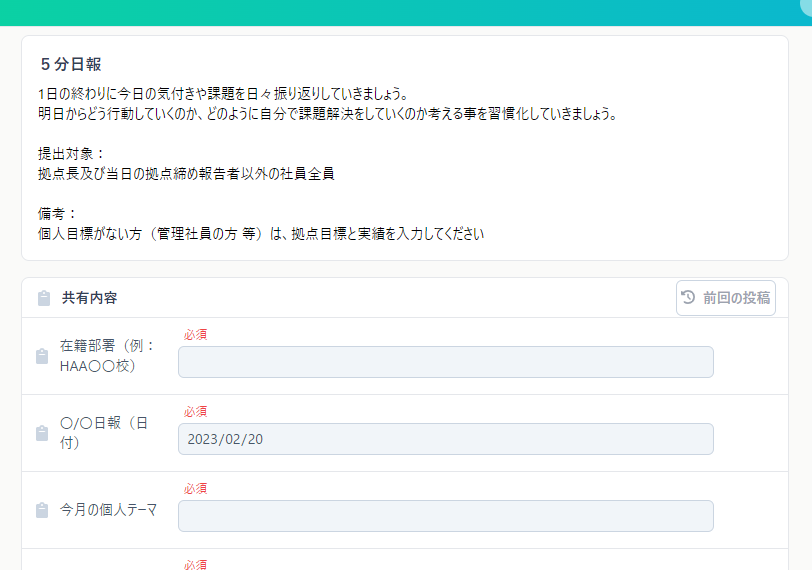
Task: Focus the 今月の個人テーマ input field
Action: [x=445, y=516]
